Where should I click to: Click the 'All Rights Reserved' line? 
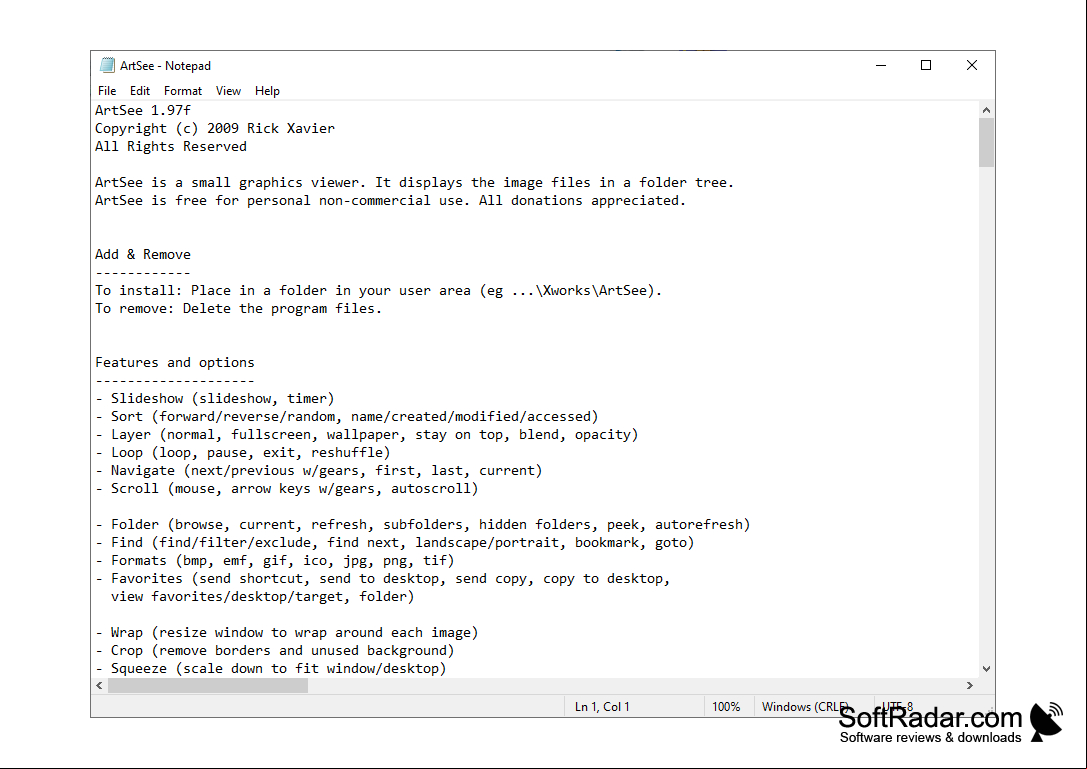click(171, 146)
